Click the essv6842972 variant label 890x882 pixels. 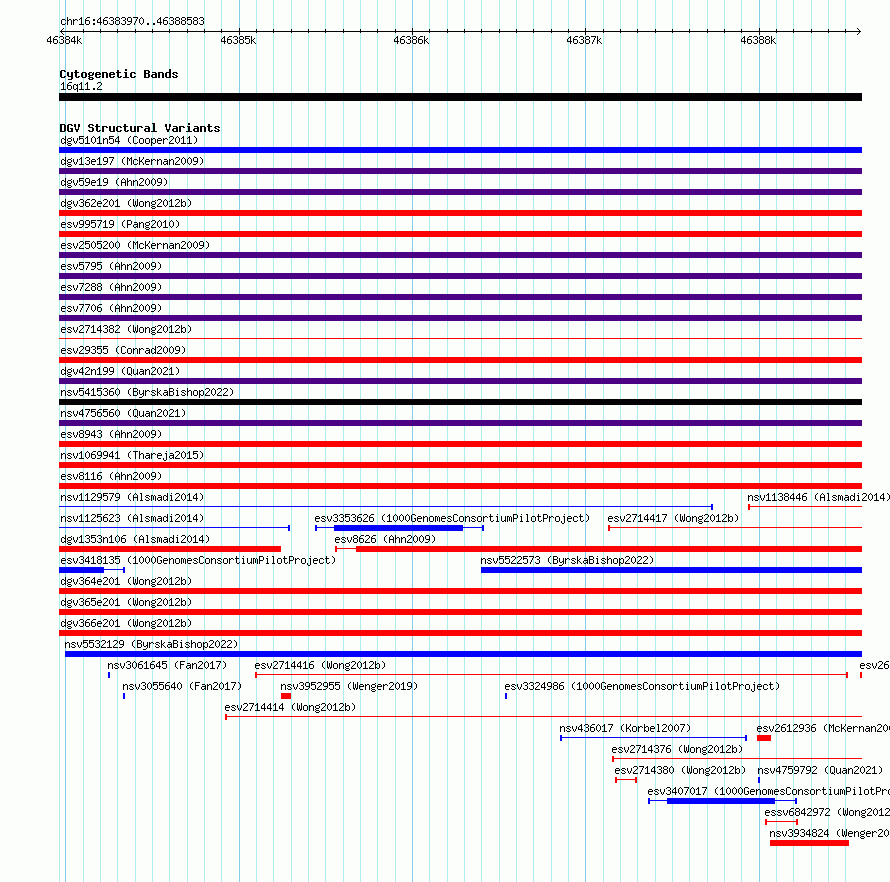tap(827, 812)
